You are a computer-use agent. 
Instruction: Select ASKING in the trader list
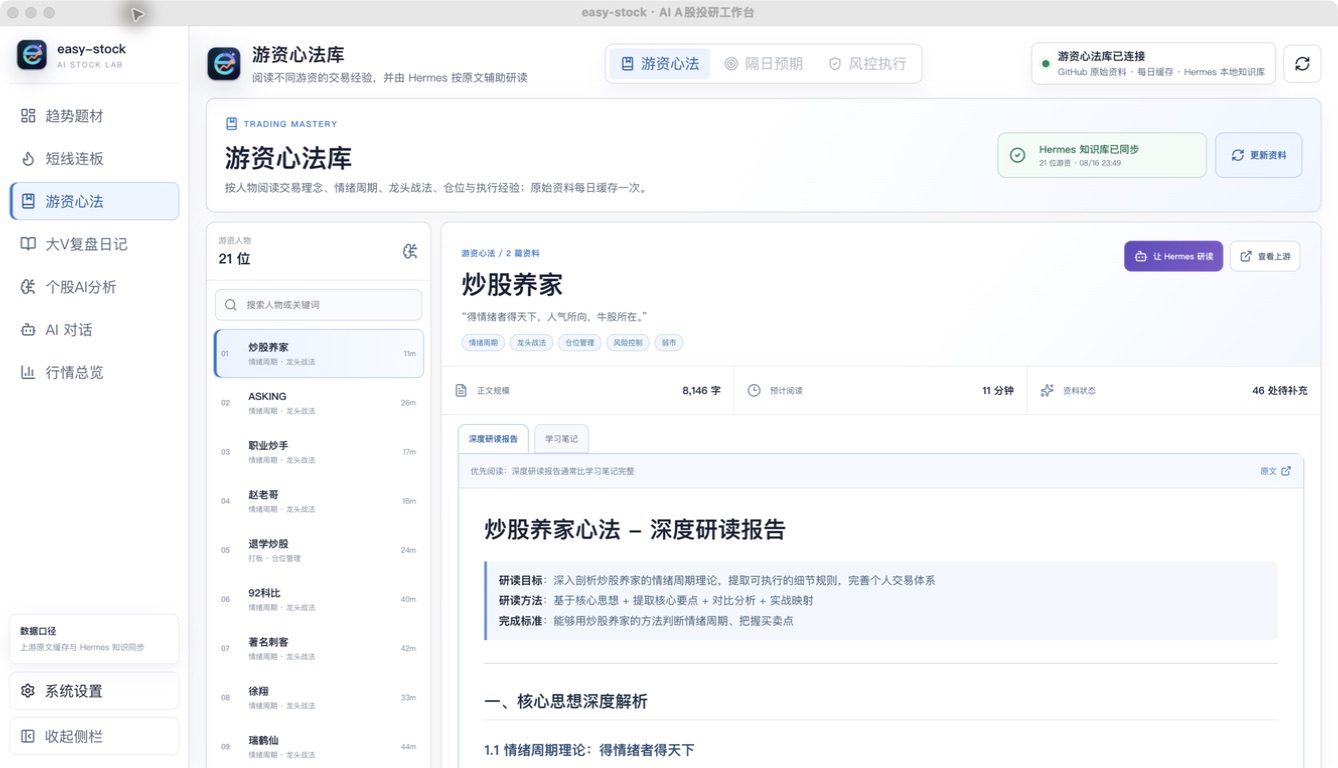point(318,403)
